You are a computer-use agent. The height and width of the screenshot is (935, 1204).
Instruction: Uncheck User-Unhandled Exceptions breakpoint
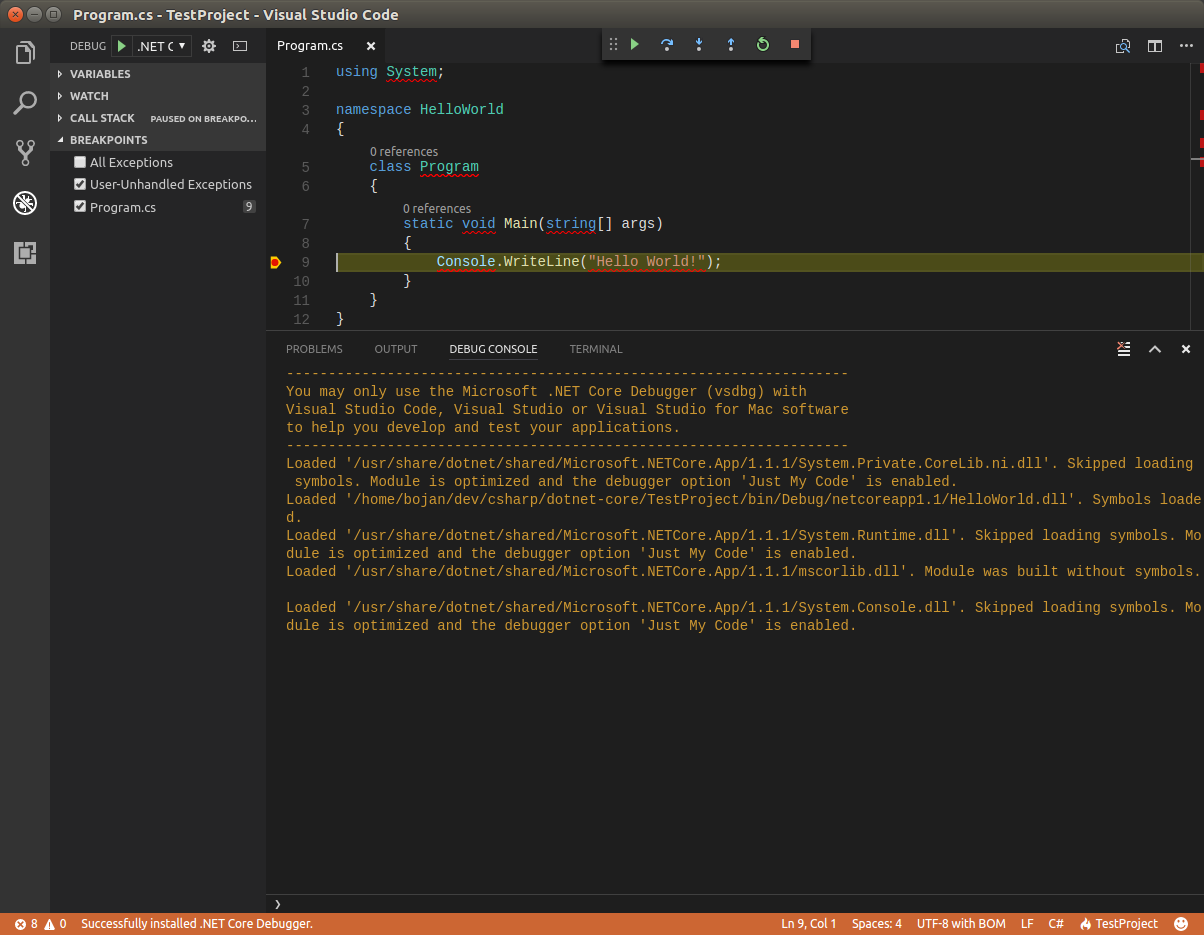[80, 184]
